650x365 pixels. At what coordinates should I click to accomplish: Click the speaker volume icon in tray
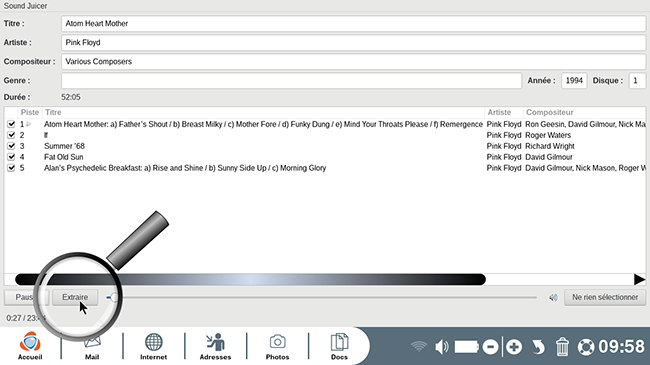point(442,347)
